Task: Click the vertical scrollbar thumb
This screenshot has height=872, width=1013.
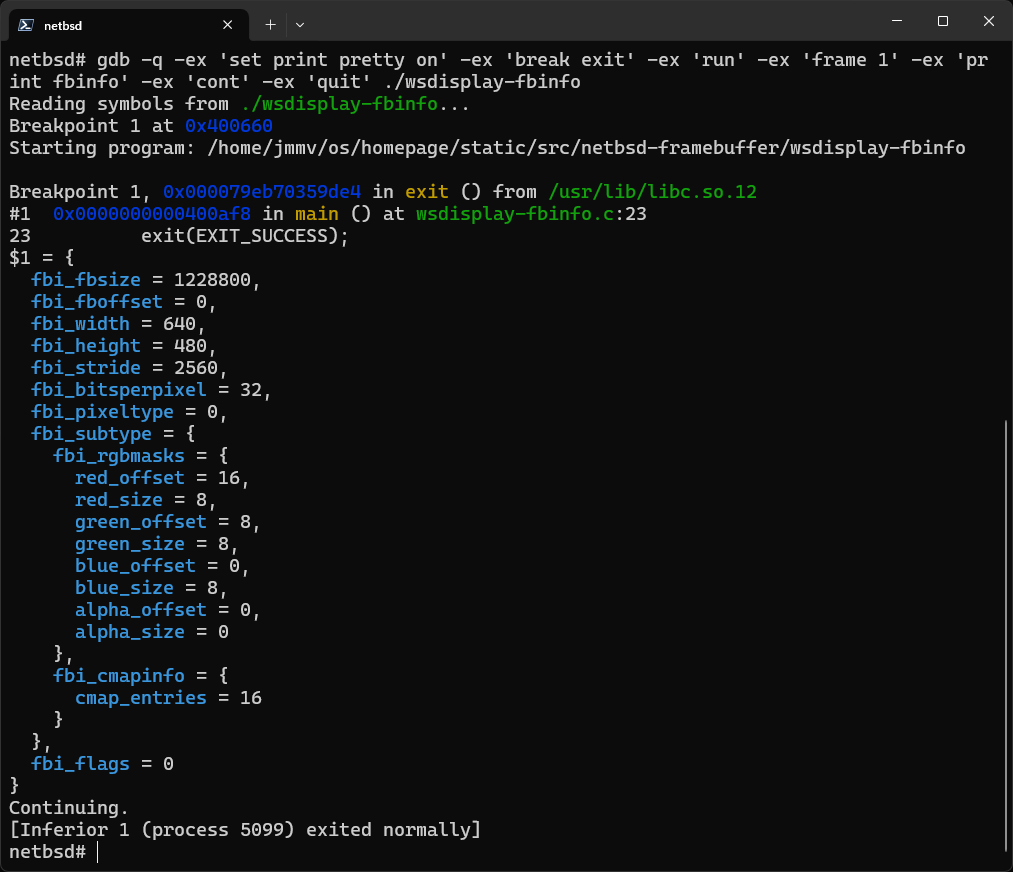Action: tap(1007, 636)
